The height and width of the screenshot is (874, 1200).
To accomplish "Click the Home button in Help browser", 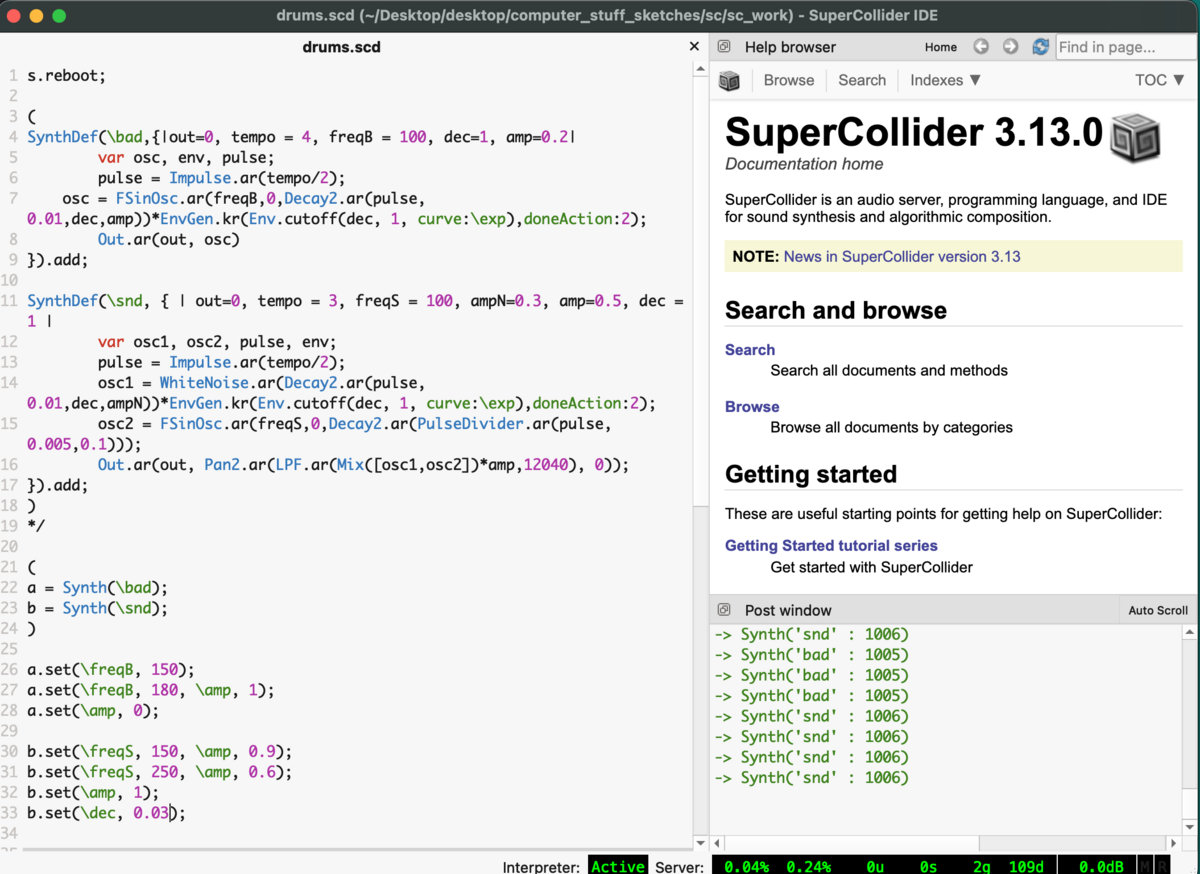I will click(941, 47).
